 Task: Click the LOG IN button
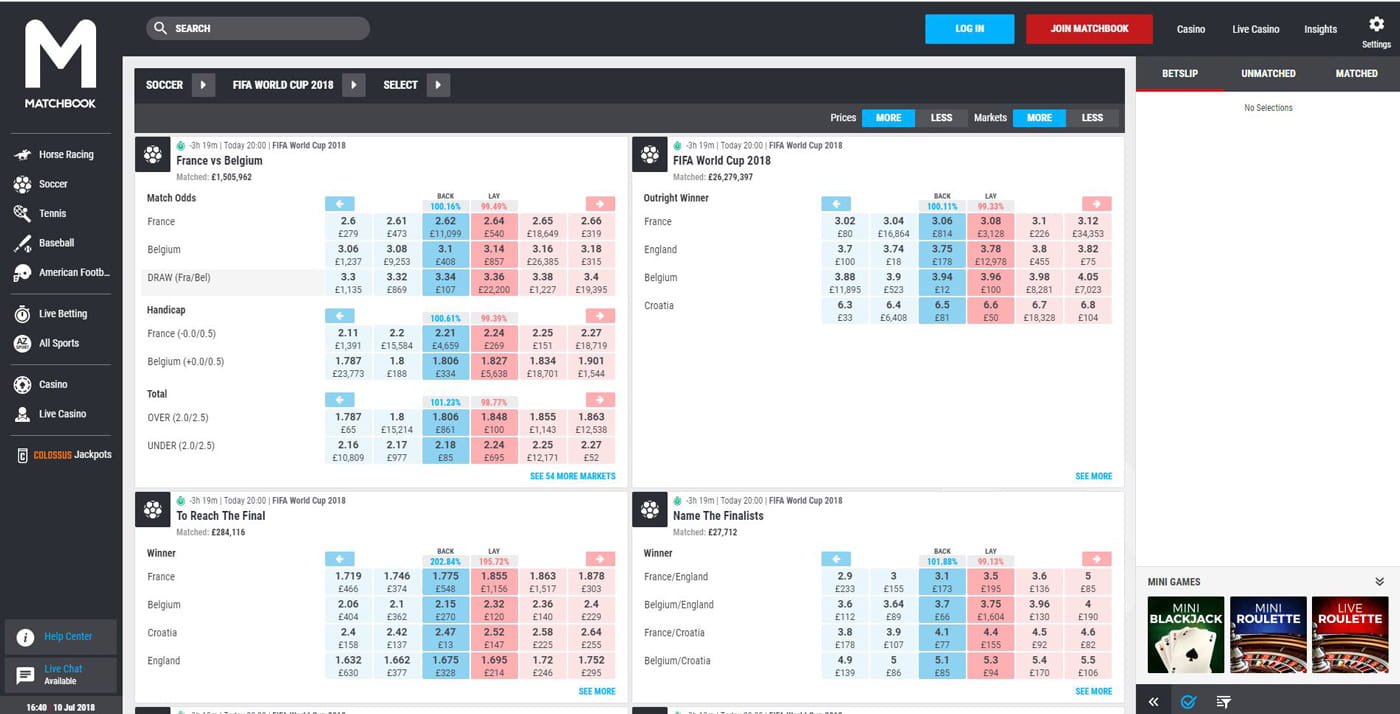pyautogui.click(x=970, y=29)
